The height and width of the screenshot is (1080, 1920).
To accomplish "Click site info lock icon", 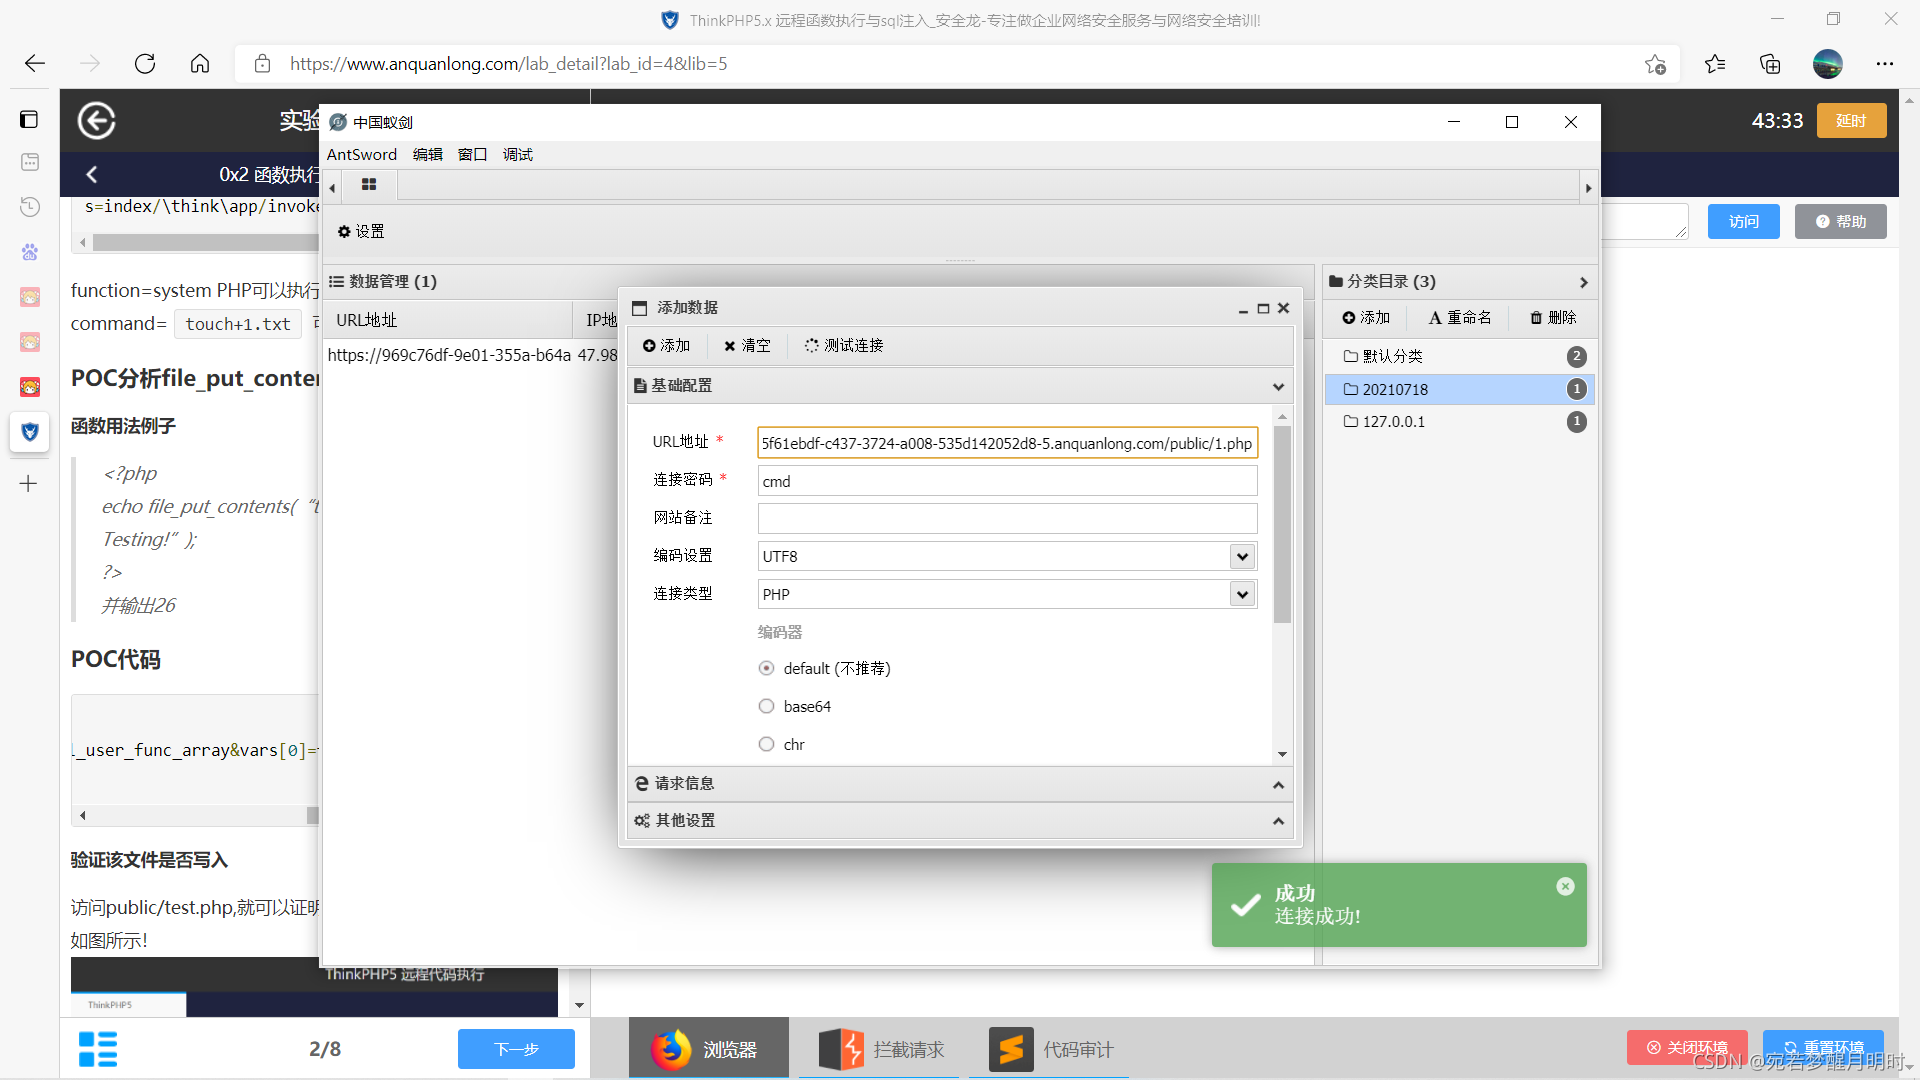I will pos(263,64).
